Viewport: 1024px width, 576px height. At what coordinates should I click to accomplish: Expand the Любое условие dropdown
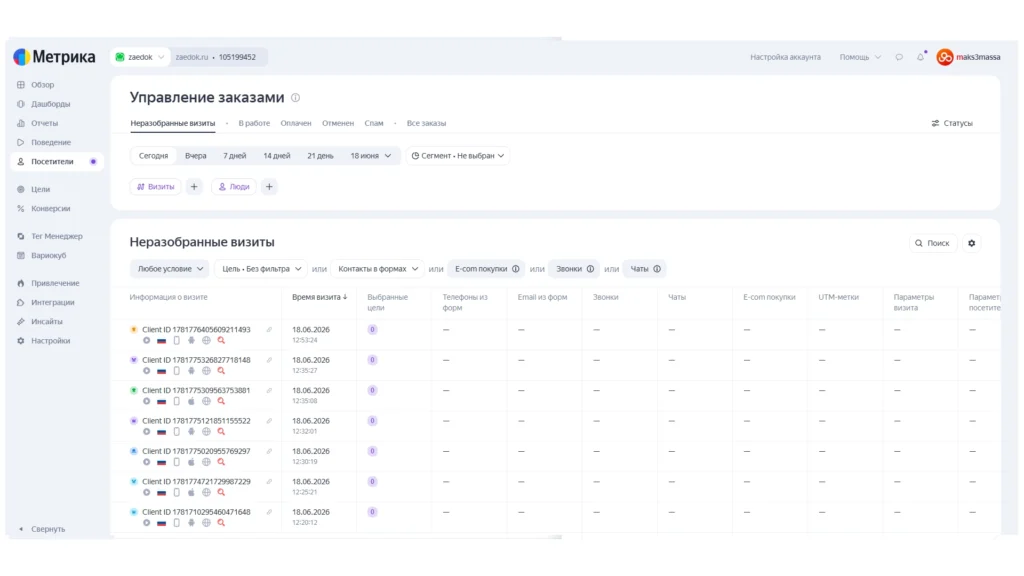pos(170,269)
